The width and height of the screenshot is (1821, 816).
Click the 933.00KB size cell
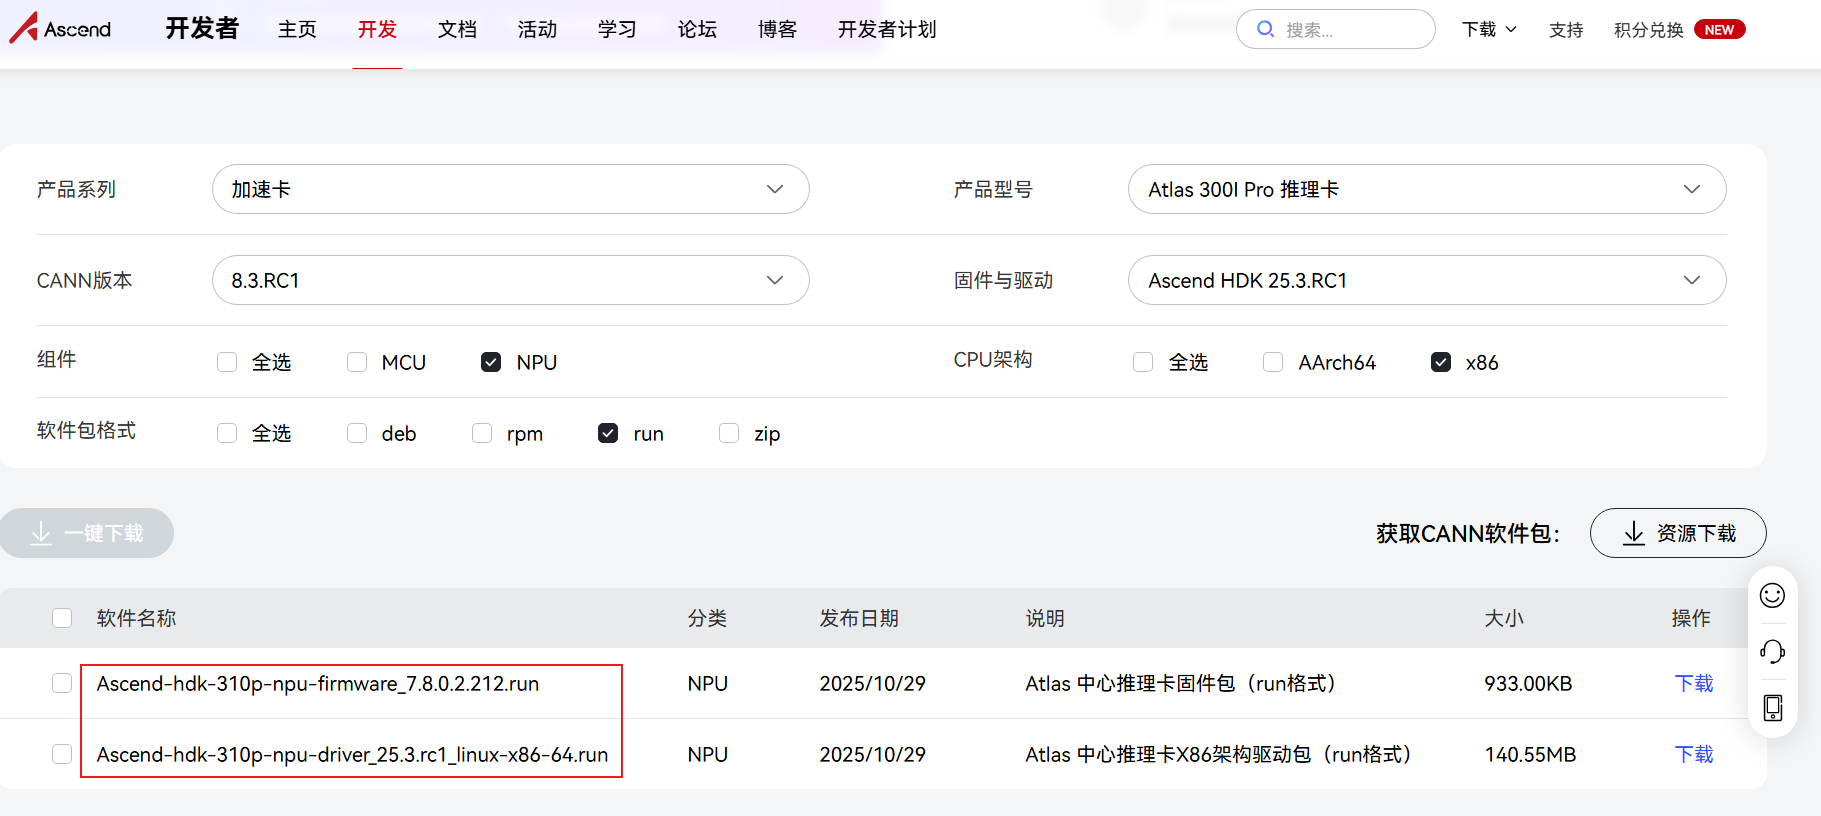(1528, 684)
